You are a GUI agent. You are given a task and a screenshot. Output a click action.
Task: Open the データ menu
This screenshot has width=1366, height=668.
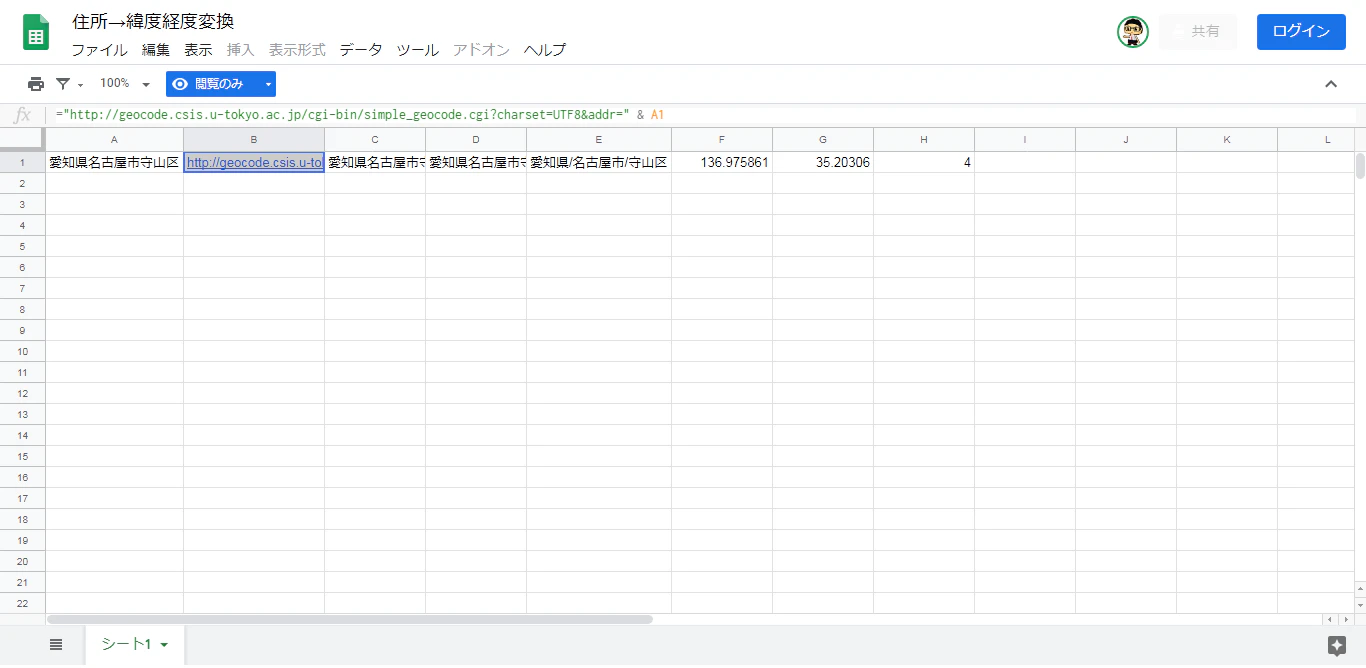click(x=361, y=50)
